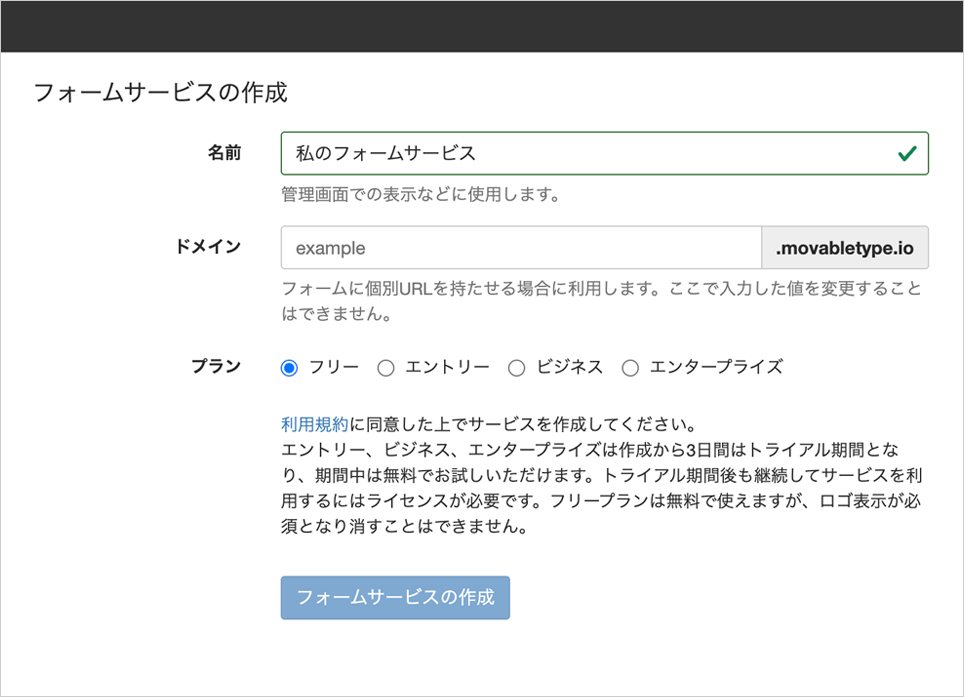The width and height of the screenshot is (964, 697).
Task: Click the ドメイン field label
Action: [208, 247]
